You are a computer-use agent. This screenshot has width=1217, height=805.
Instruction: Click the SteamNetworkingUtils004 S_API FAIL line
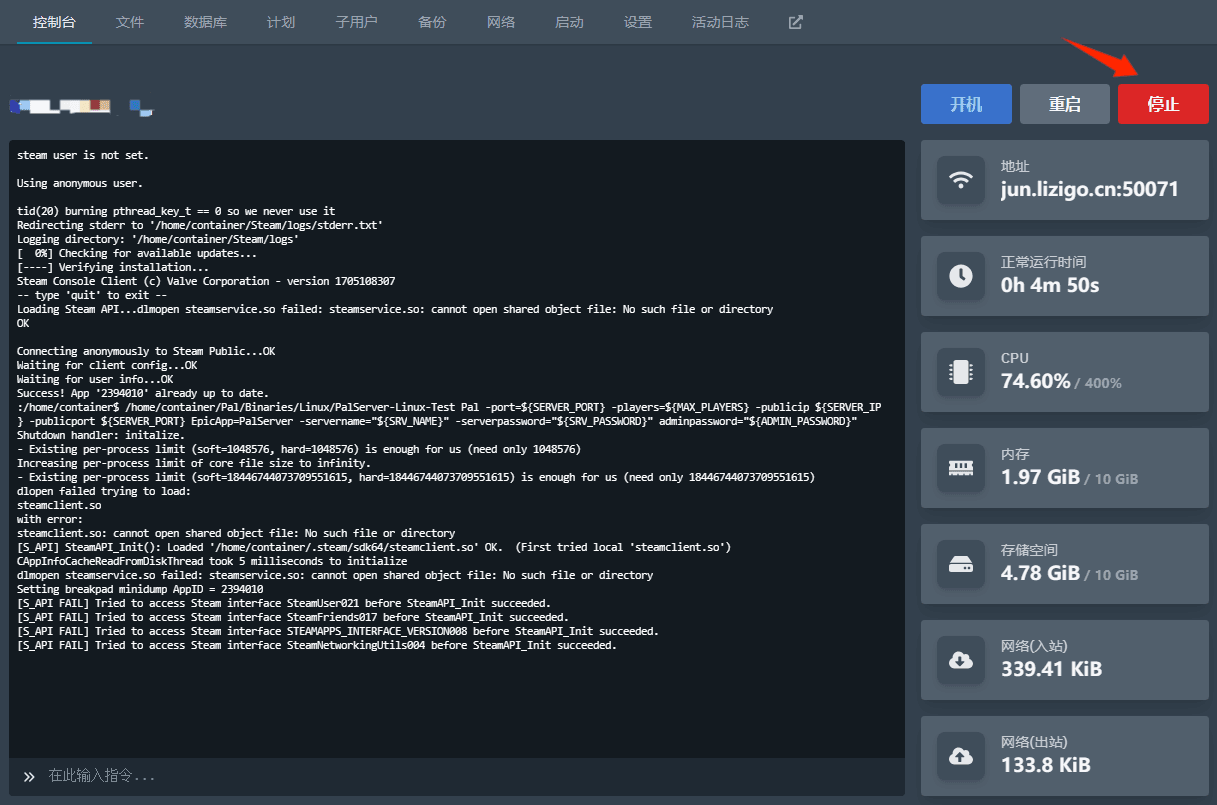[x=317, y=645]
